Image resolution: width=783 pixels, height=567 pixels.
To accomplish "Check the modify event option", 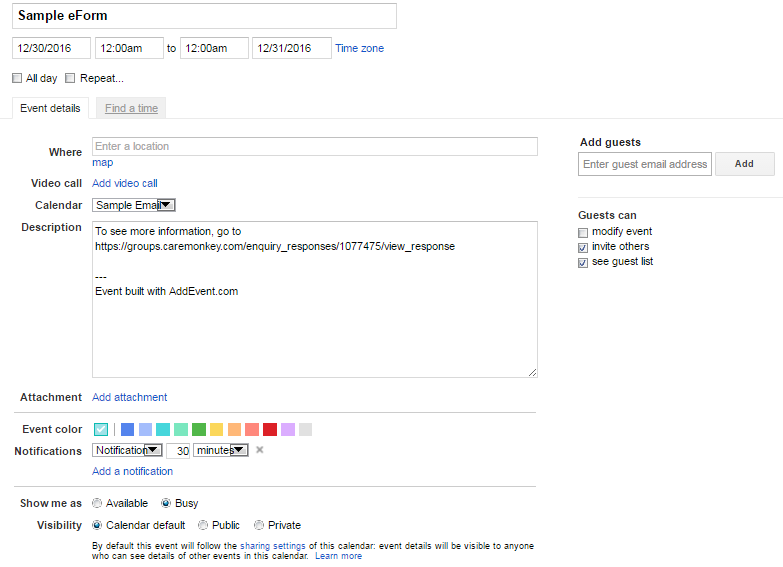I will 583,233.
